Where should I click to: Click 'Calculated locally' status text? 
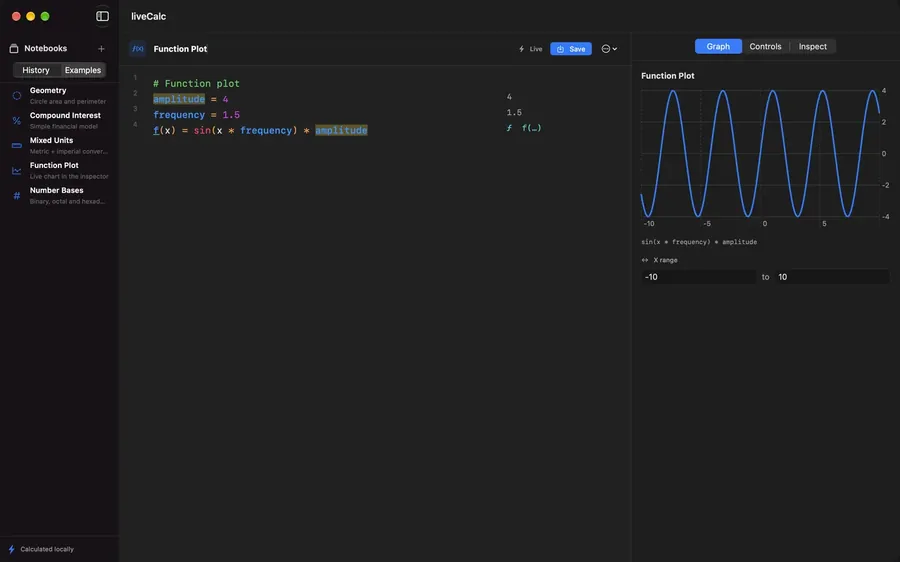point(47,549)
